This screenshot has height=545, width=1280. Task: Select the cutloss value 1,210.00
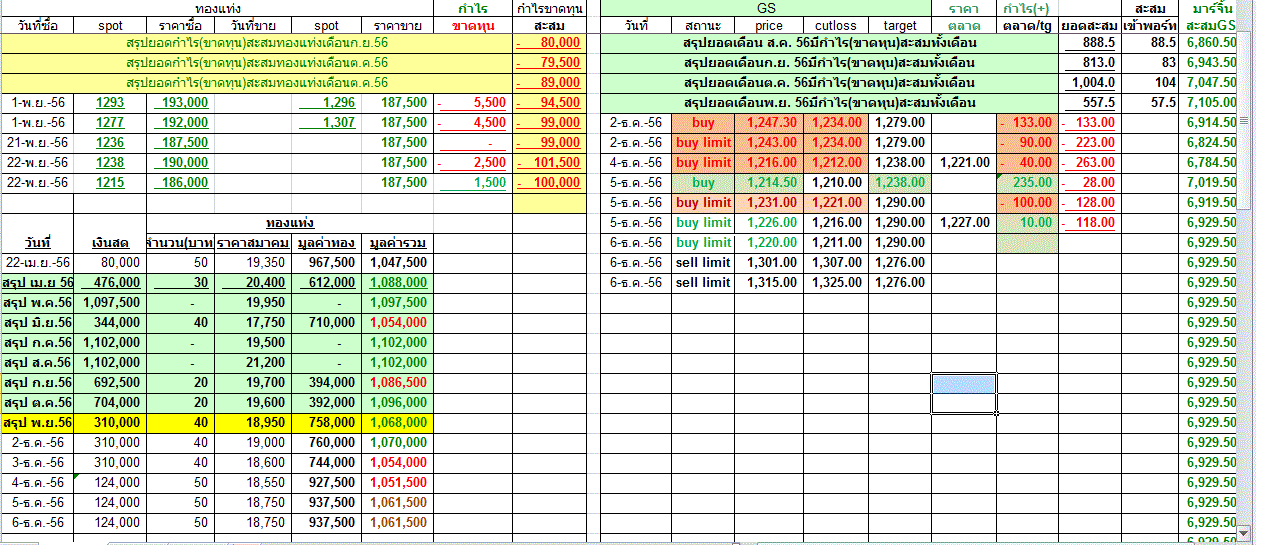(835, 183)
